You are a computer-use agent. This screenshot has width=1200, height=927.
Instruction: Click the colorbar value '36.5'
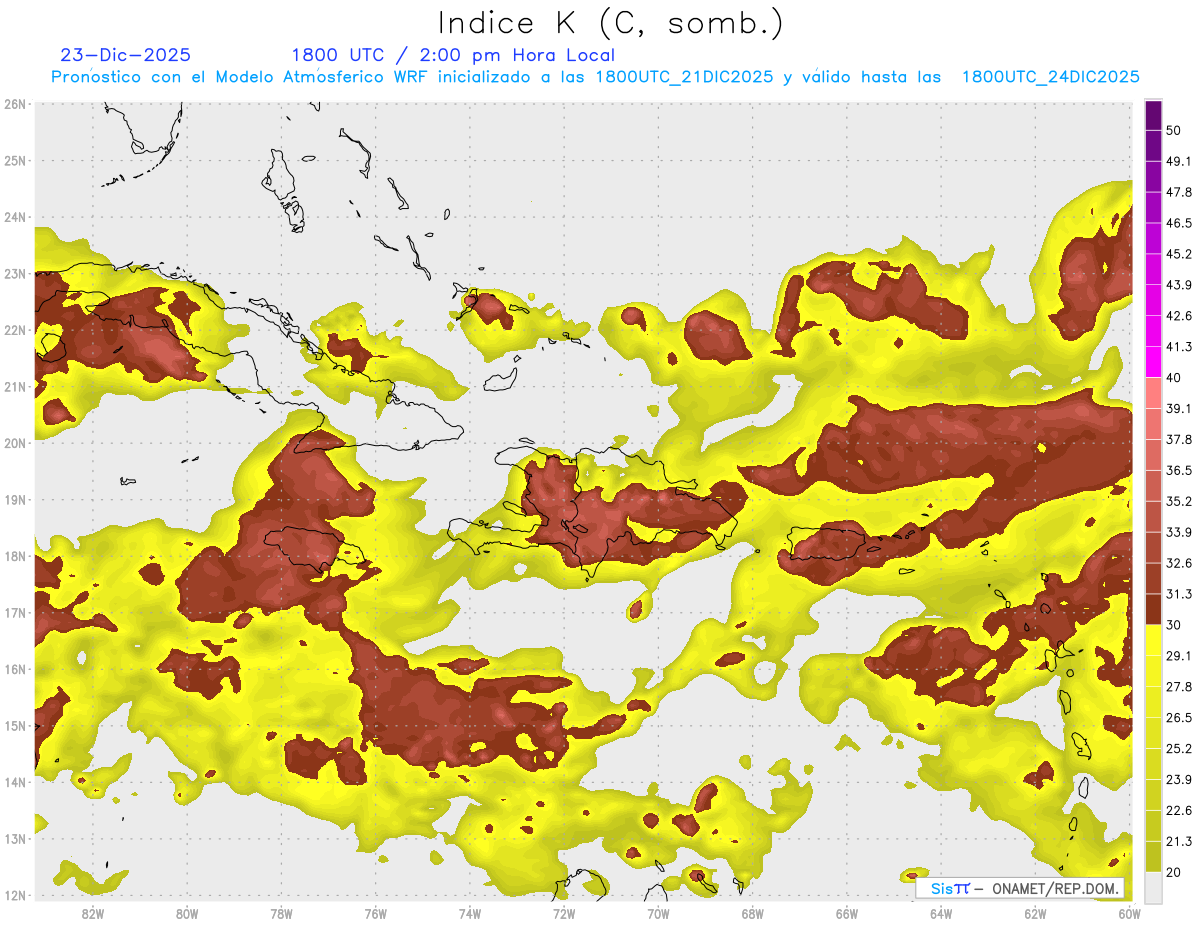(1179, 470)
